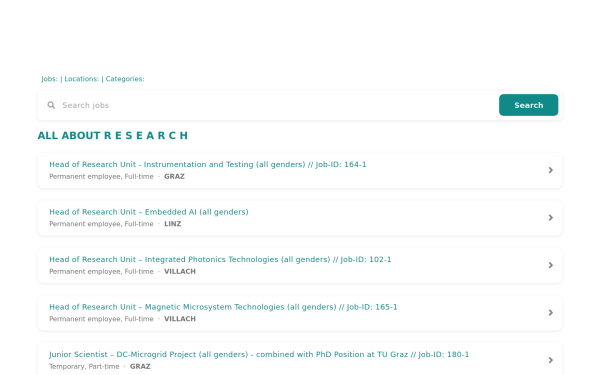Click the magnifier icon in search bar
The image size is (600, 375).
click(51, 105)
